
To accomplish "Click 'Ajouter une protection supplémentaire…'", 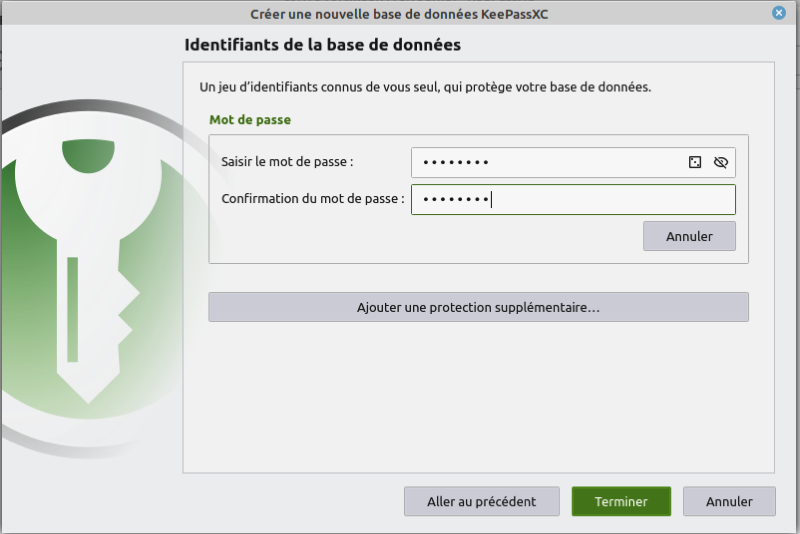I will [478, 307].
